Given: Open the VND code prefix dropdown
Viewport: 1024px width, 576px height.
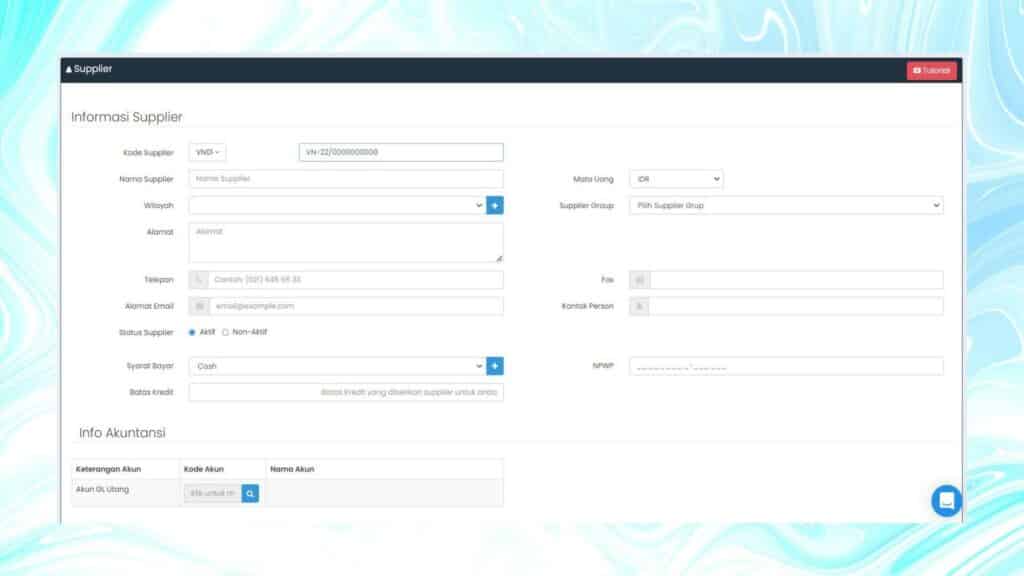Looking at the screenshot, I should [206, 151].
